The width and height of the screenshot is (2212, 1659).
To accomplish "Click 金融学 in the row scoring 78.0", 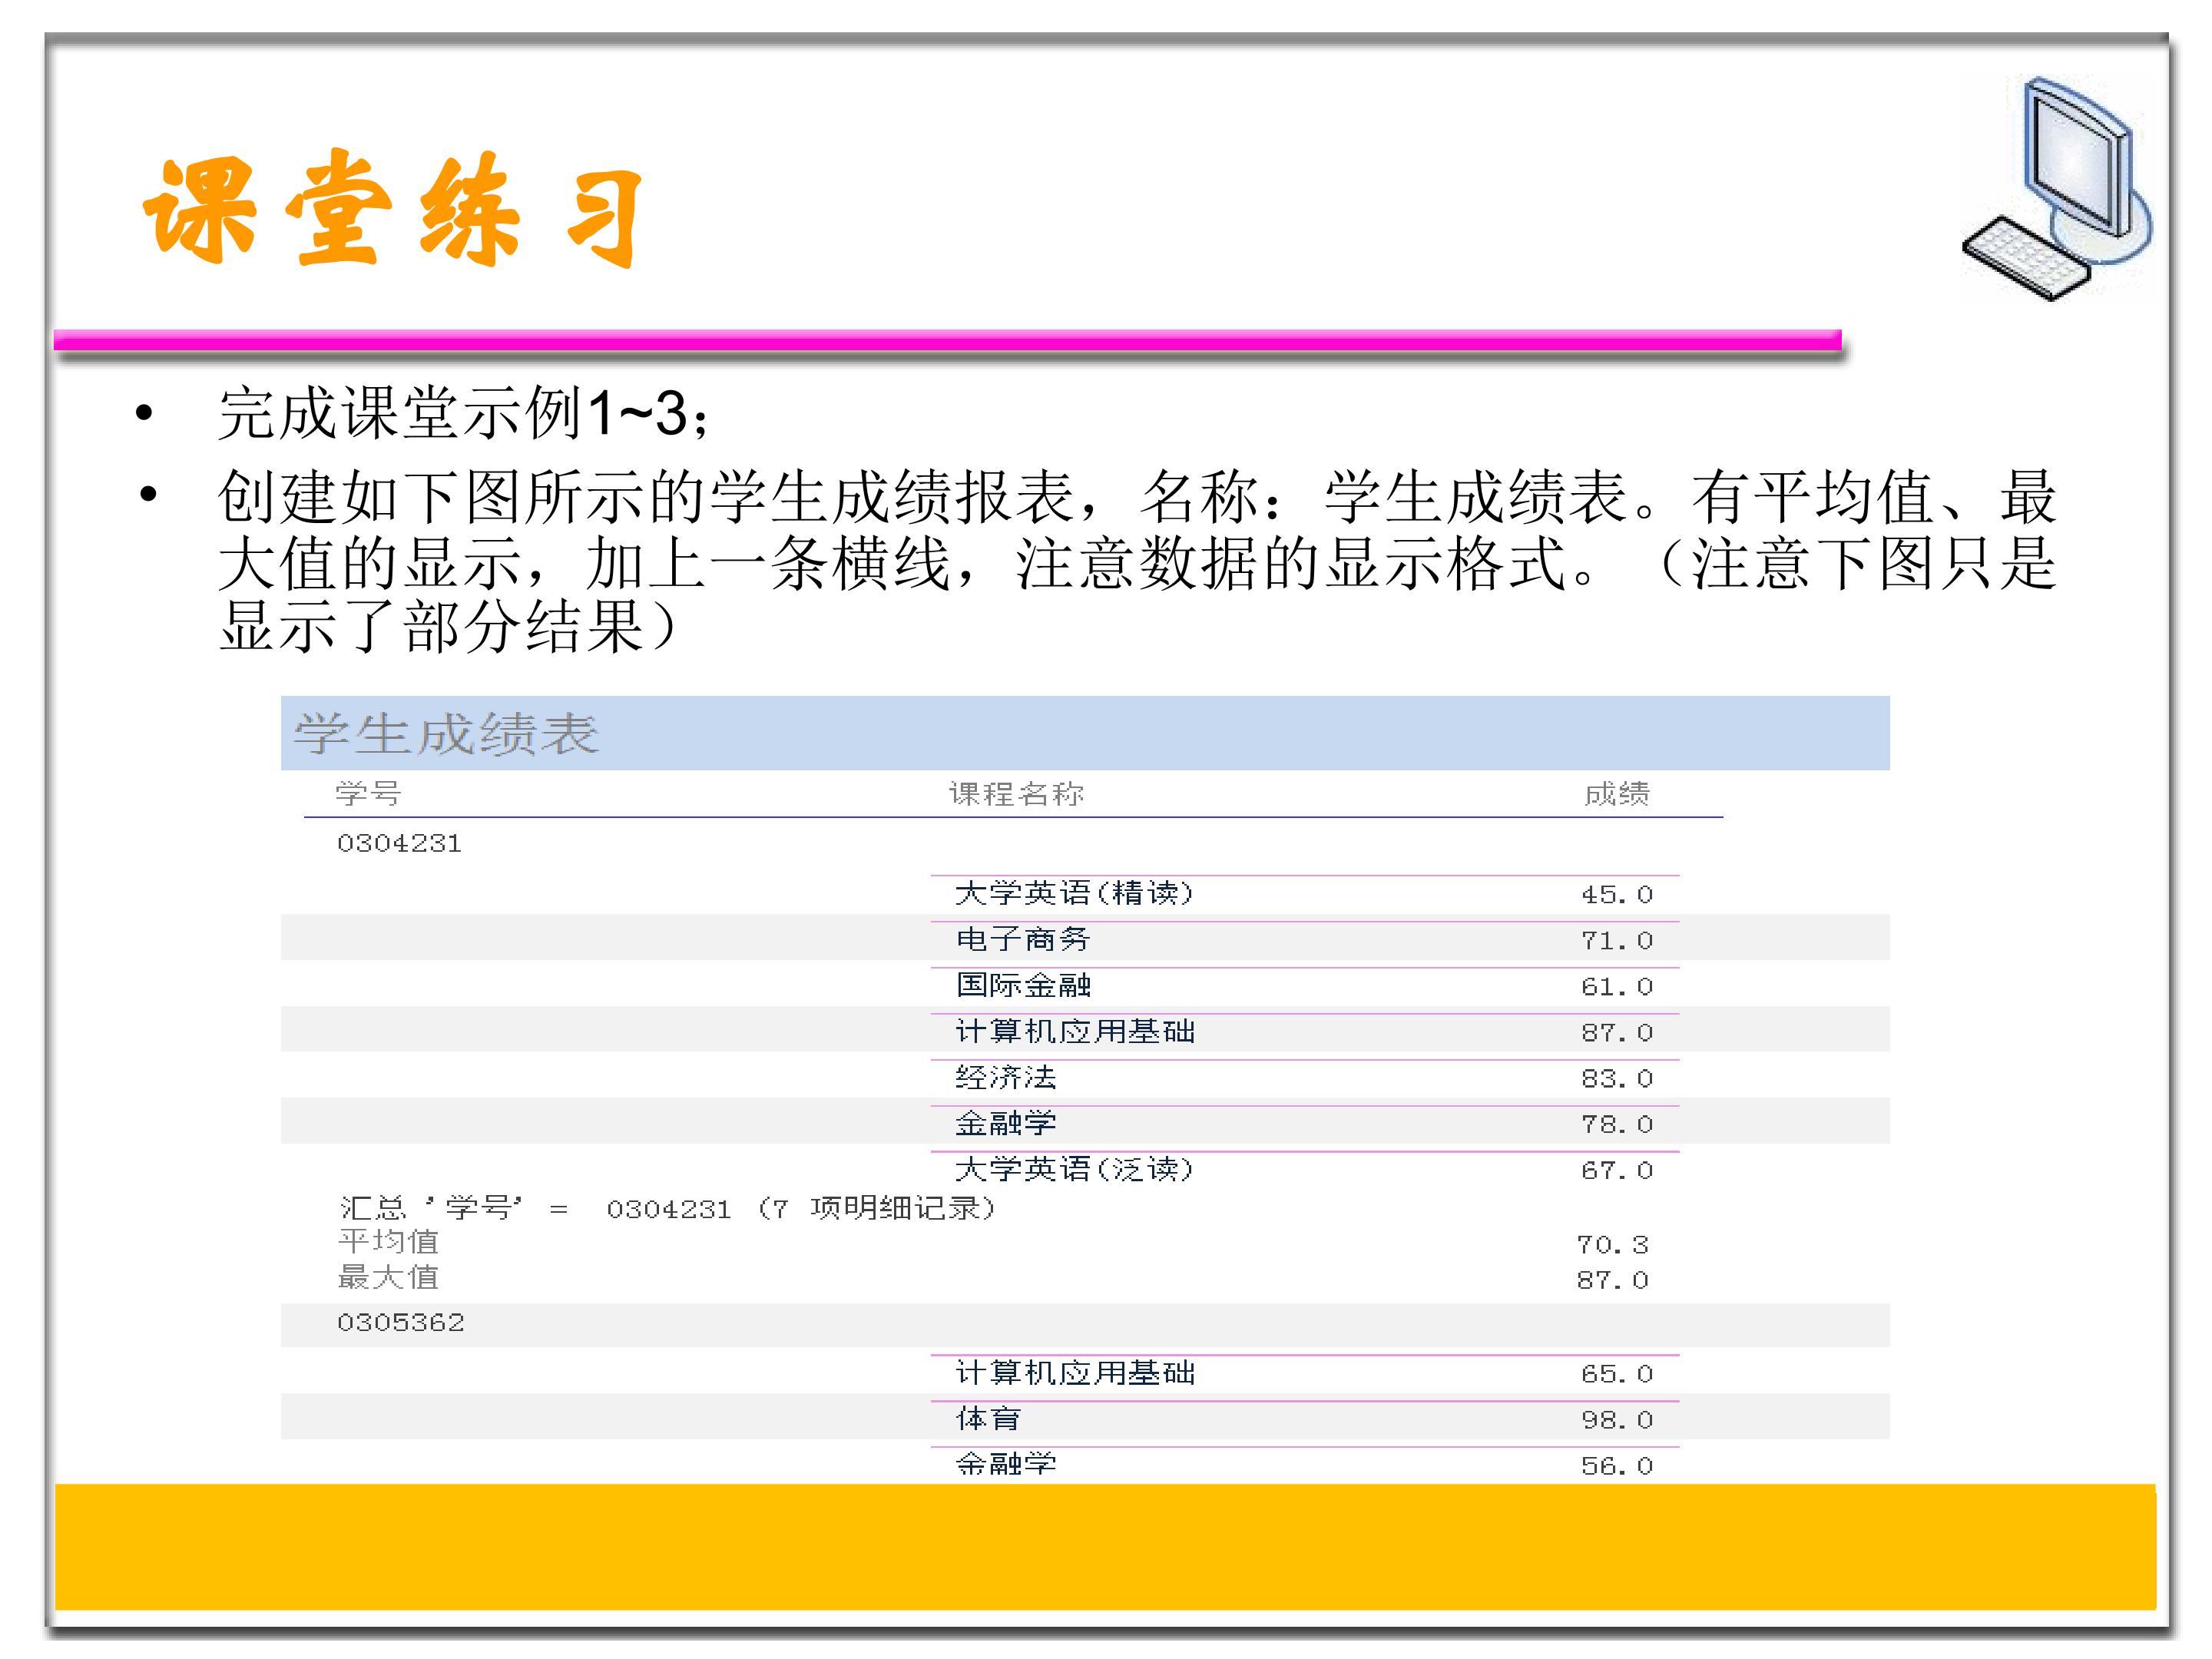I will pos(1006,1123).
